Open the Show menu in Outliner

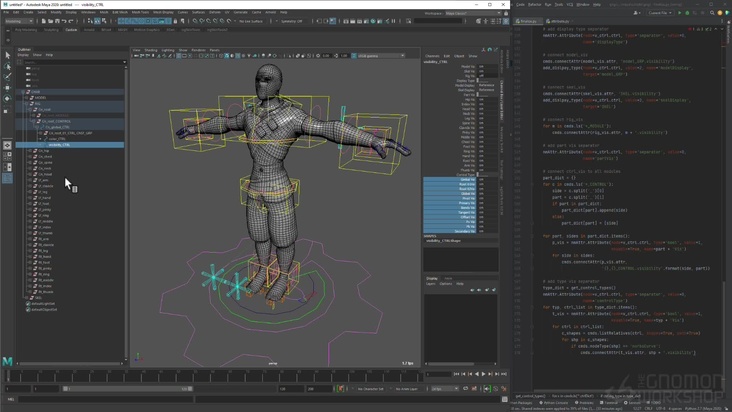(37, 55)
